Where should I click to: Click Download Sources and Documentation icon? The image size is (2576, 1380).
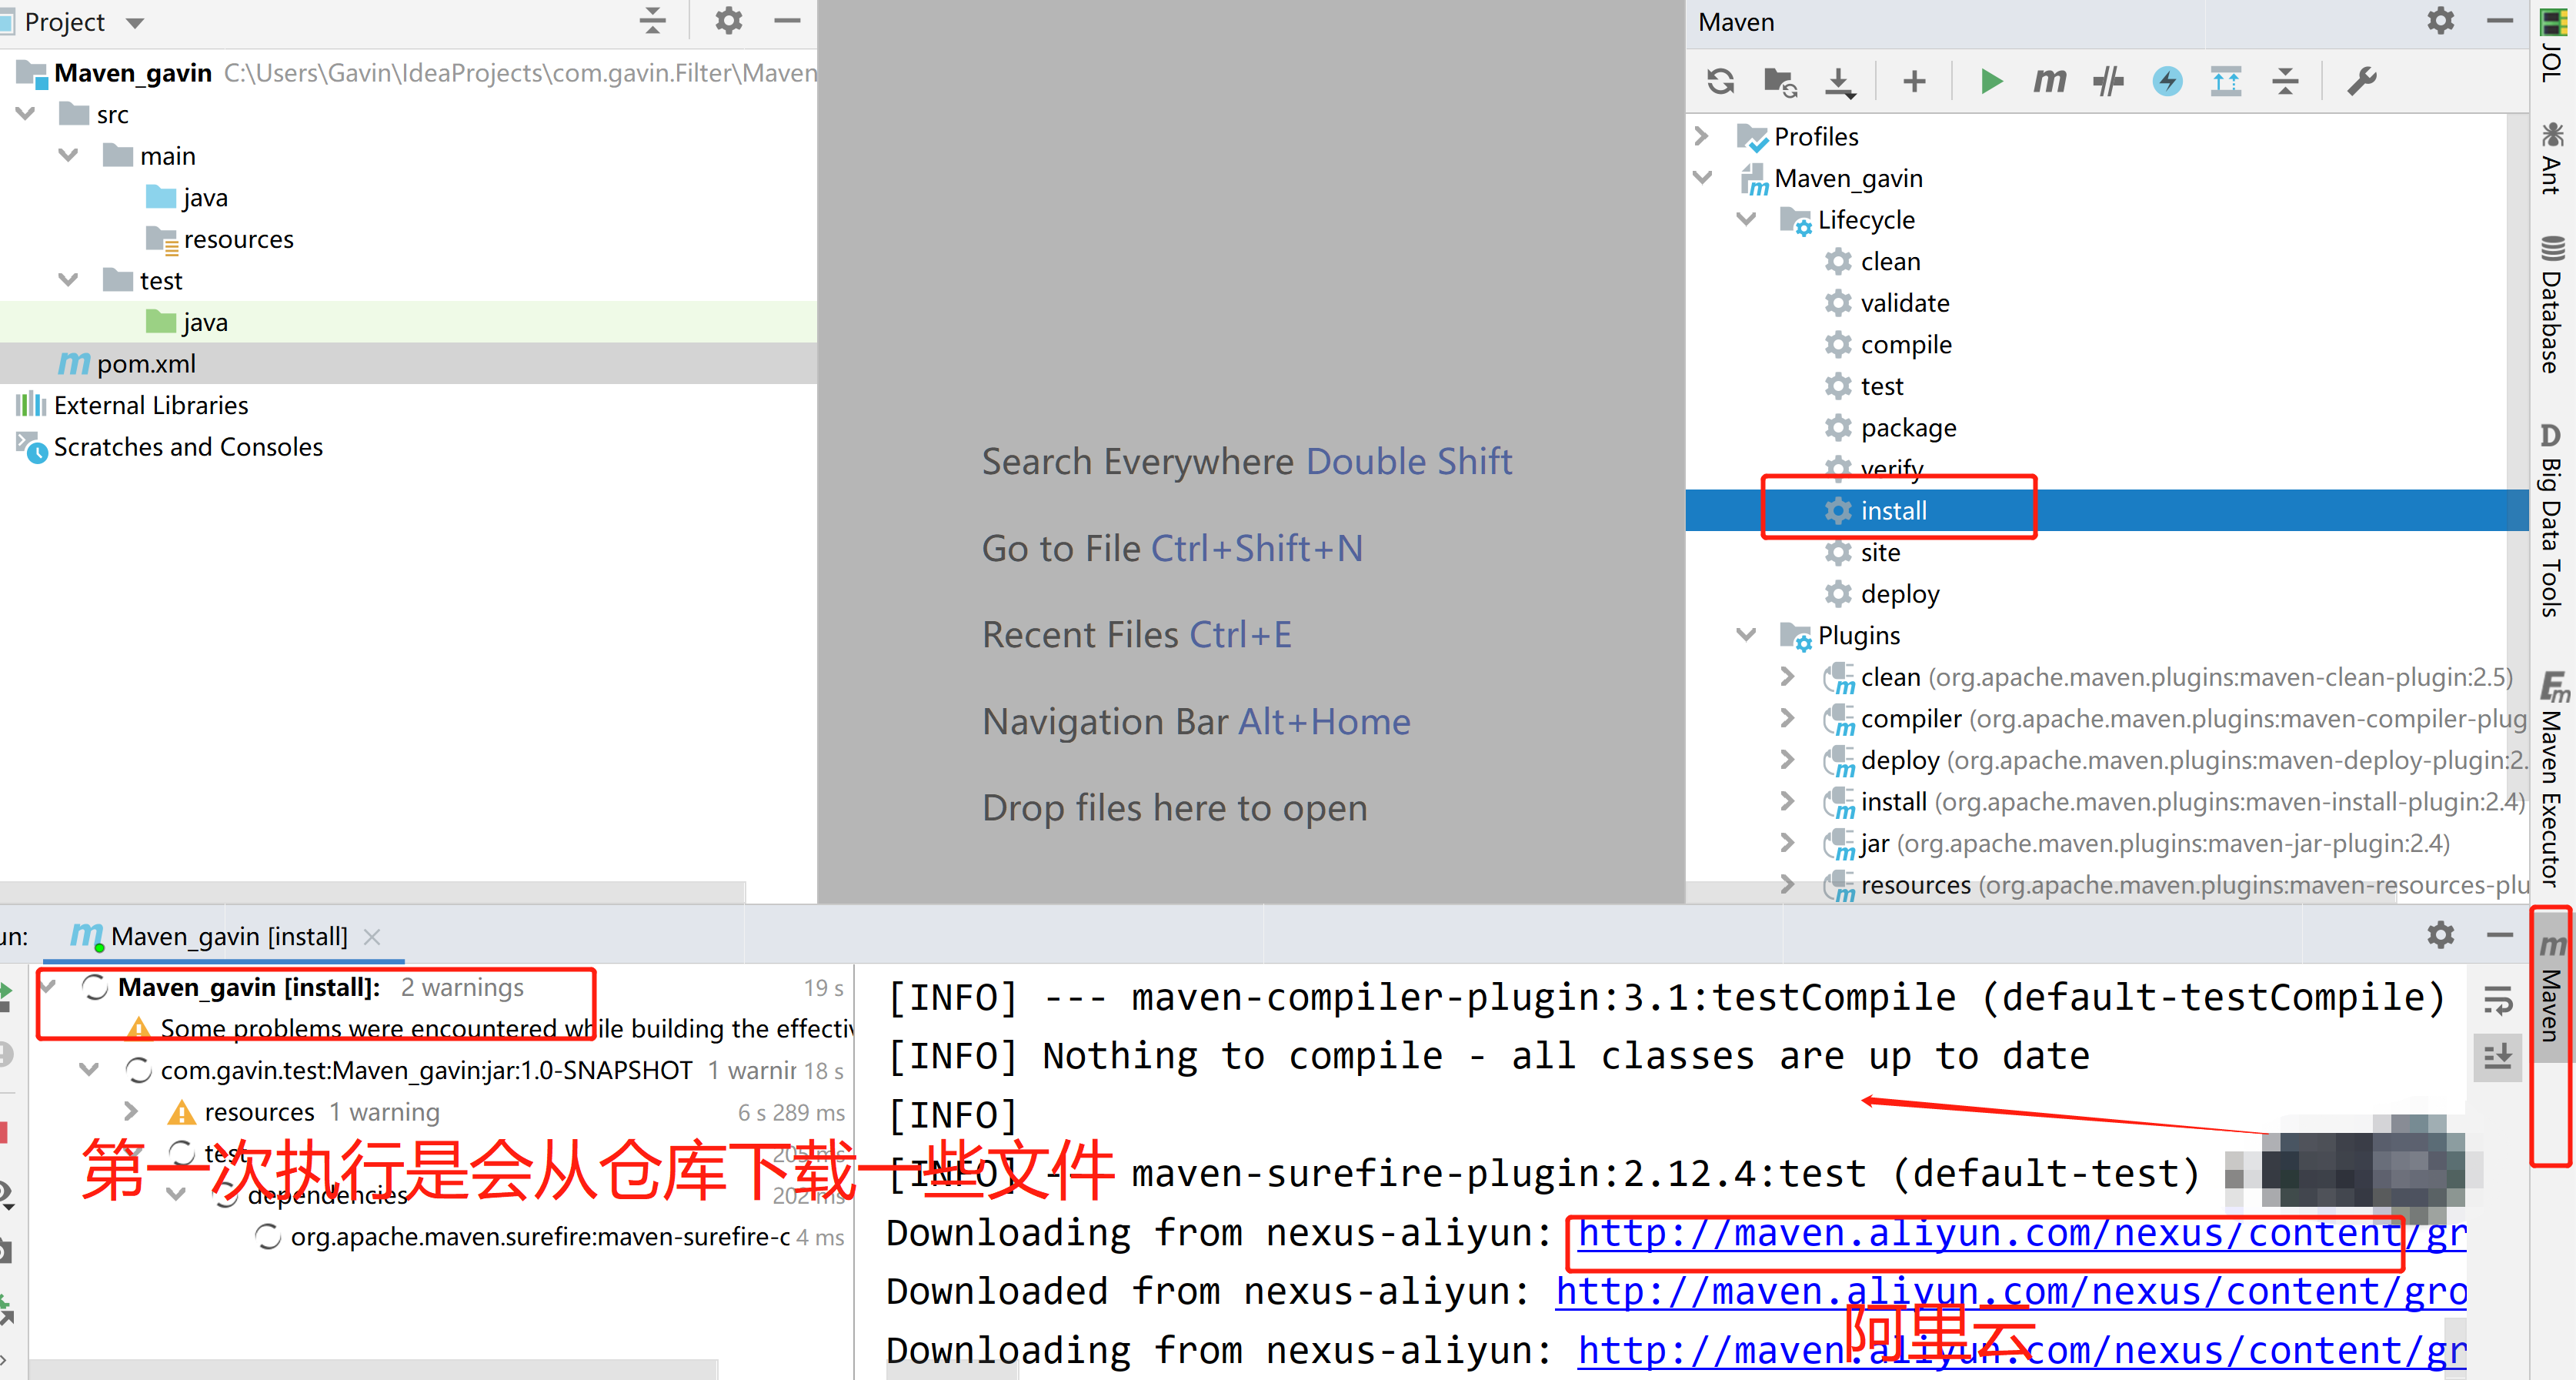coord(1839,81)
